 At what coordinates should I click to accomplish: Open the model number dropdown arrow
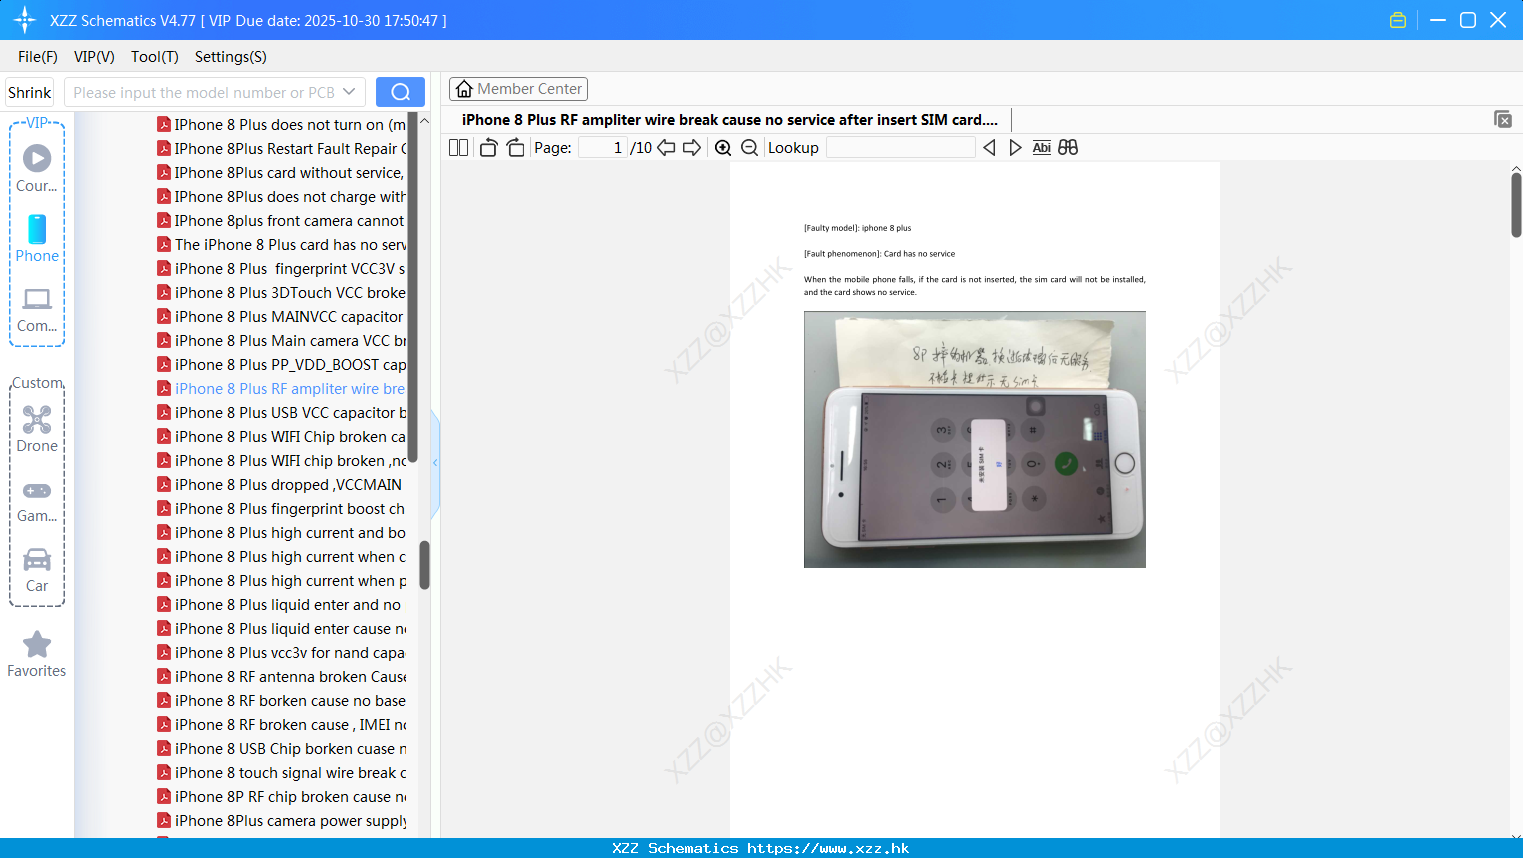click(x=349, y=92)
